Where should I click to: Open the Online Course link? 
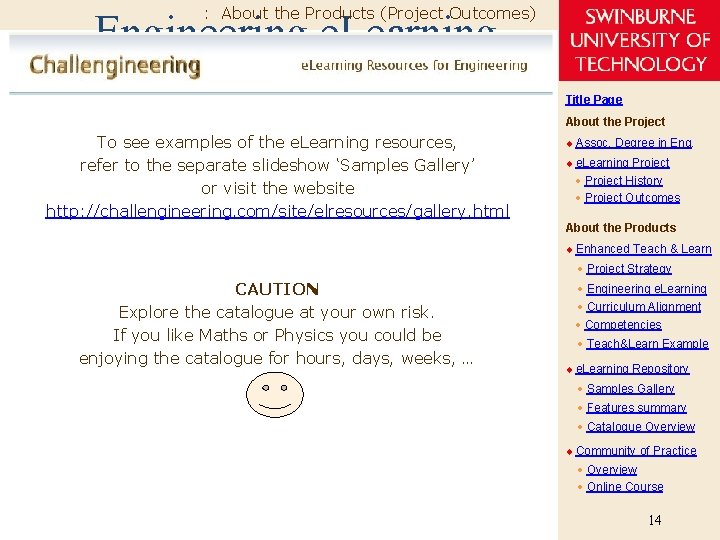(x=625, y=487)
